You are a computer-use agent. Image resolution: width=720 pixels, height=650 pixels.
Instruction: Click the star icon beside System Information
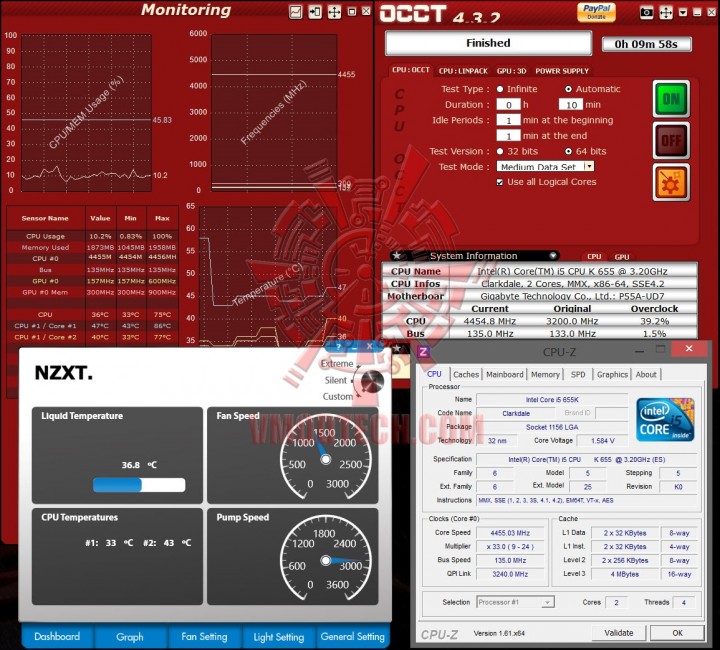(x=397, y=256)
